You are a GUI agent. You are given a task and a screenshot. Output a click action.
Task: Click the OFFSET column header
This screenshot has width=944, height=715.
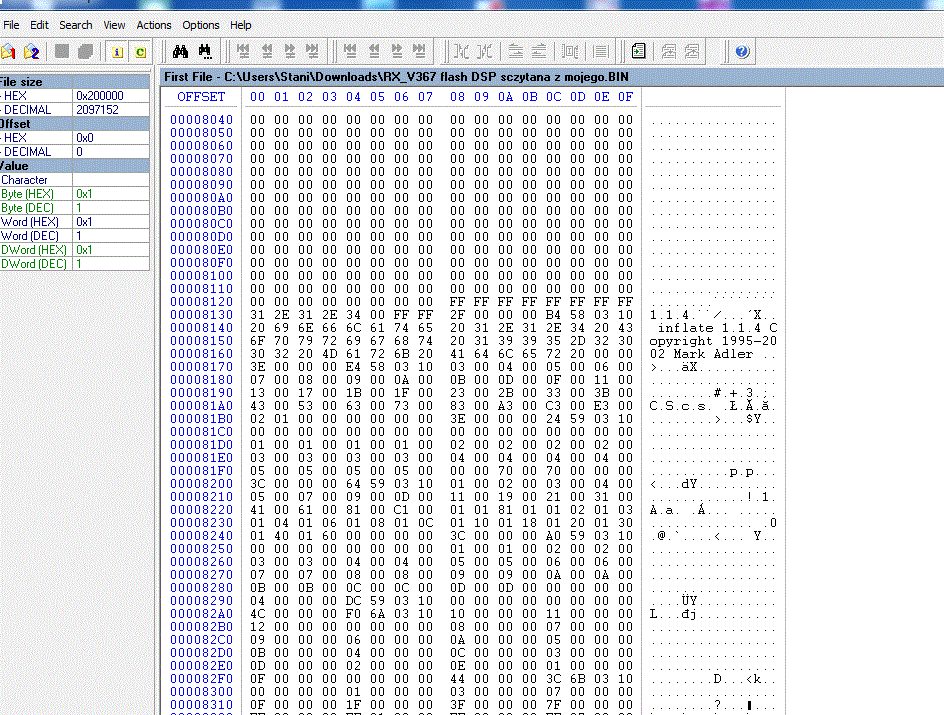tap(201, 97)
